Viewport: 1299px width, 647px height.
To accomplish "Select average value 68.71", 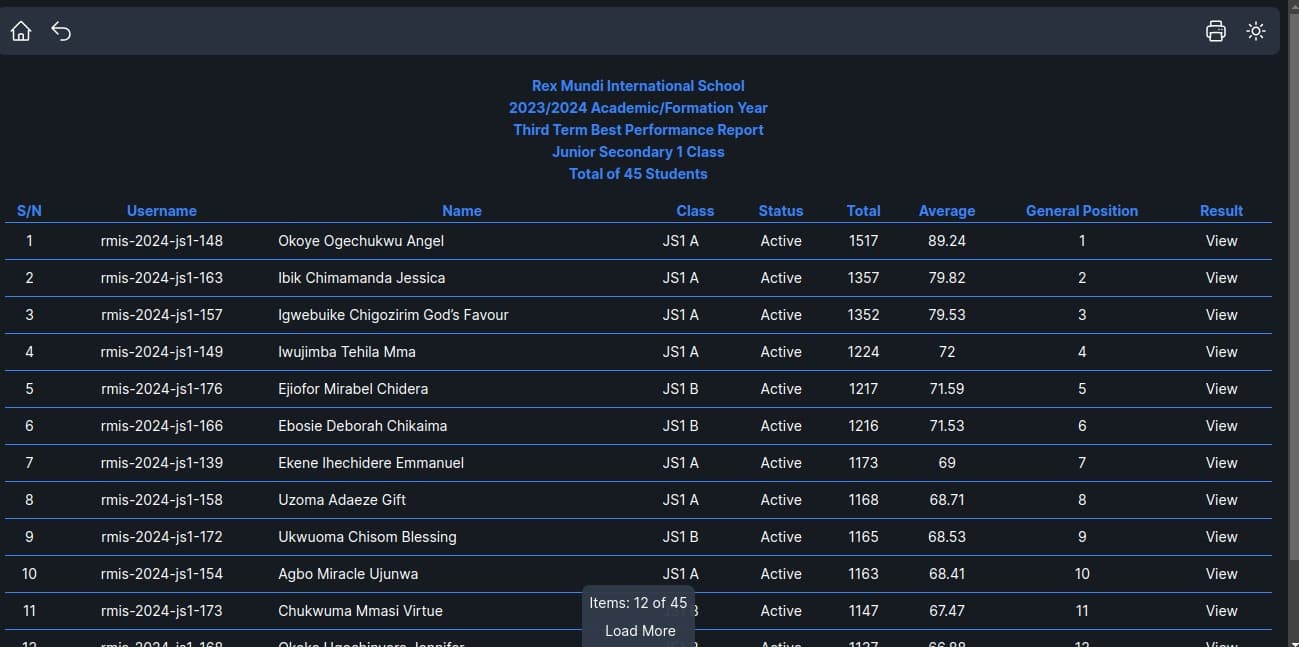I will point(947,500).
